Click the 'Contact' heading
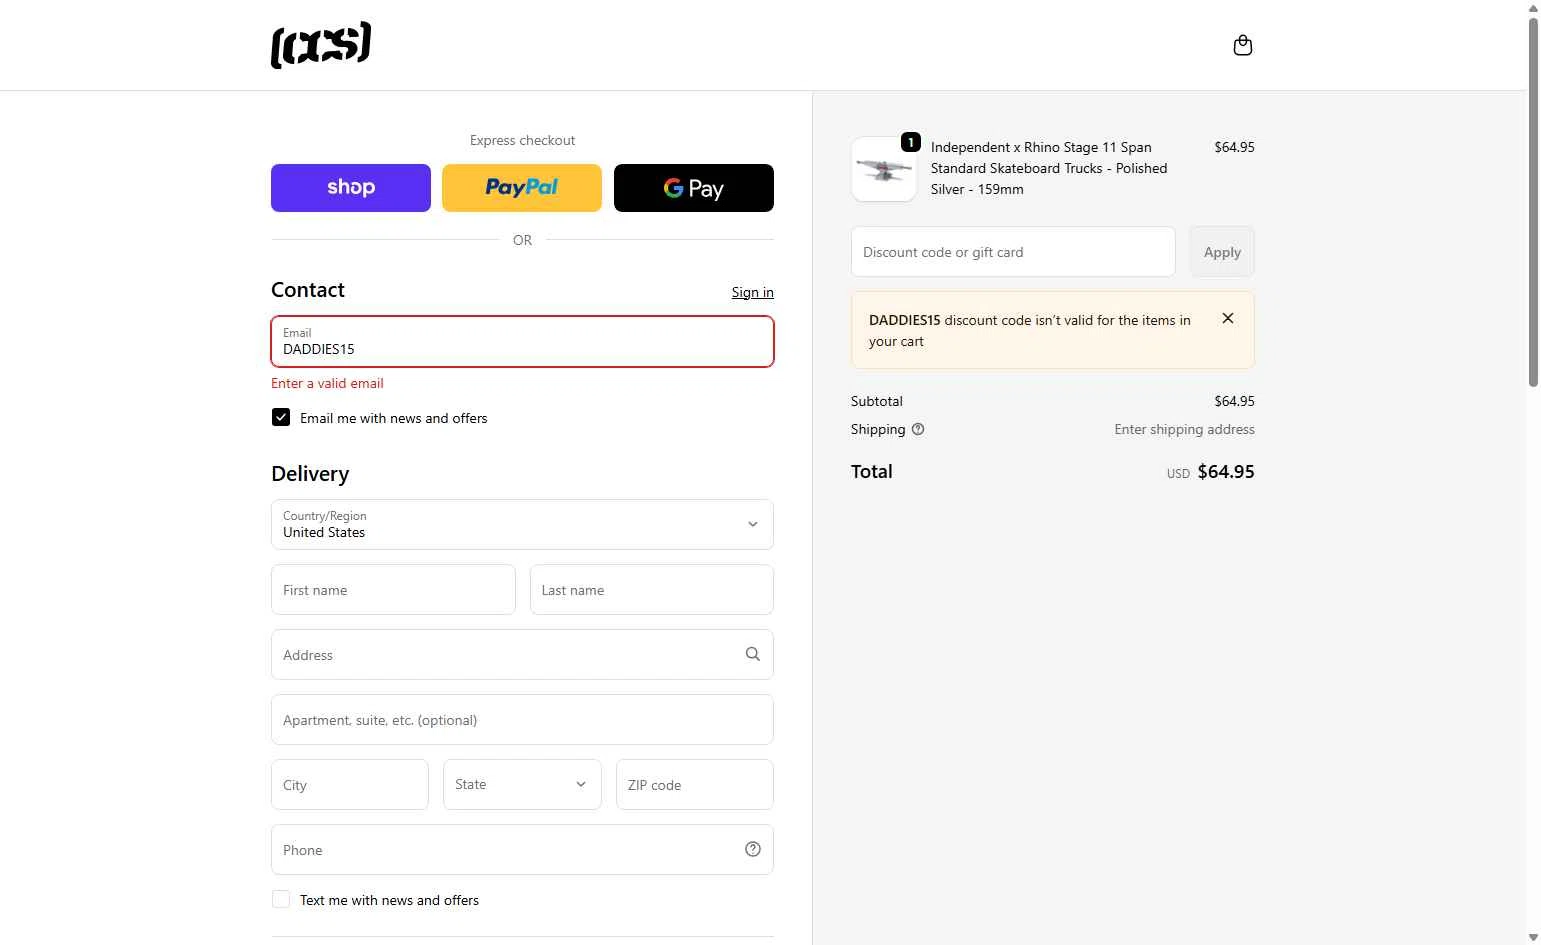This screenshot has height=945, width=1541. pos(308,290)
